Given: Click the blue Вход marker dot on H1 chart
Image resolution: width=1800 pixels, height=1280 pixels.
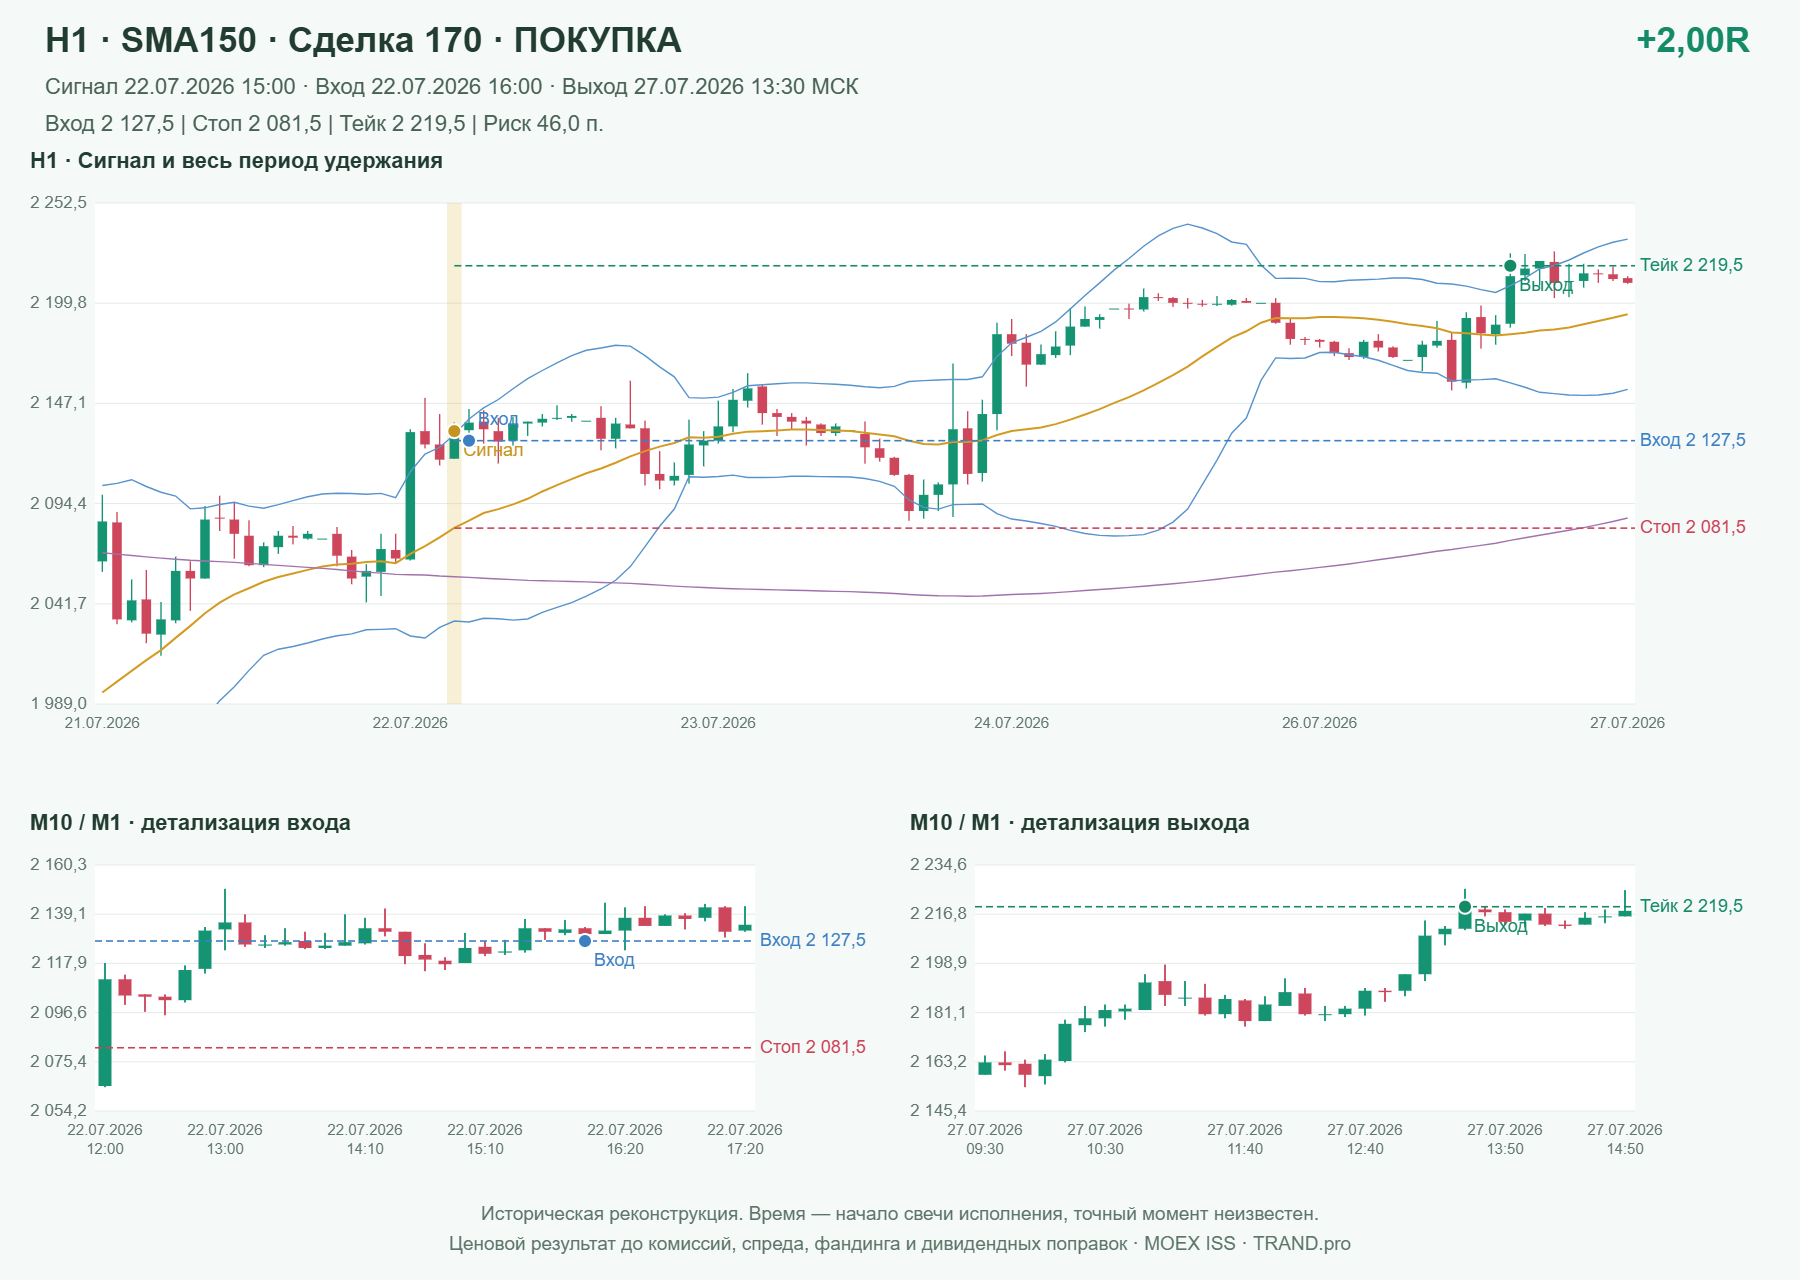Looking at the screenshot, I should click(x=469, y=441).
